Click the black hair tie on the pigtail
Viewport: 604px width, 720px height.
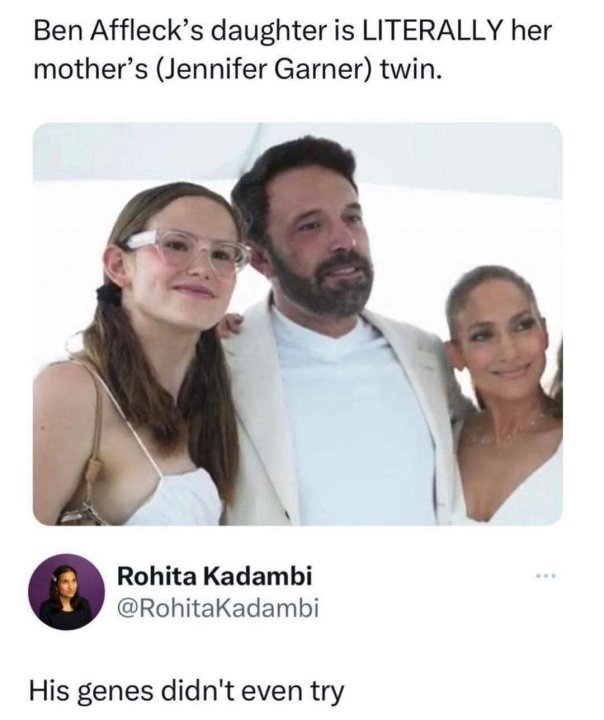(109, 294)
